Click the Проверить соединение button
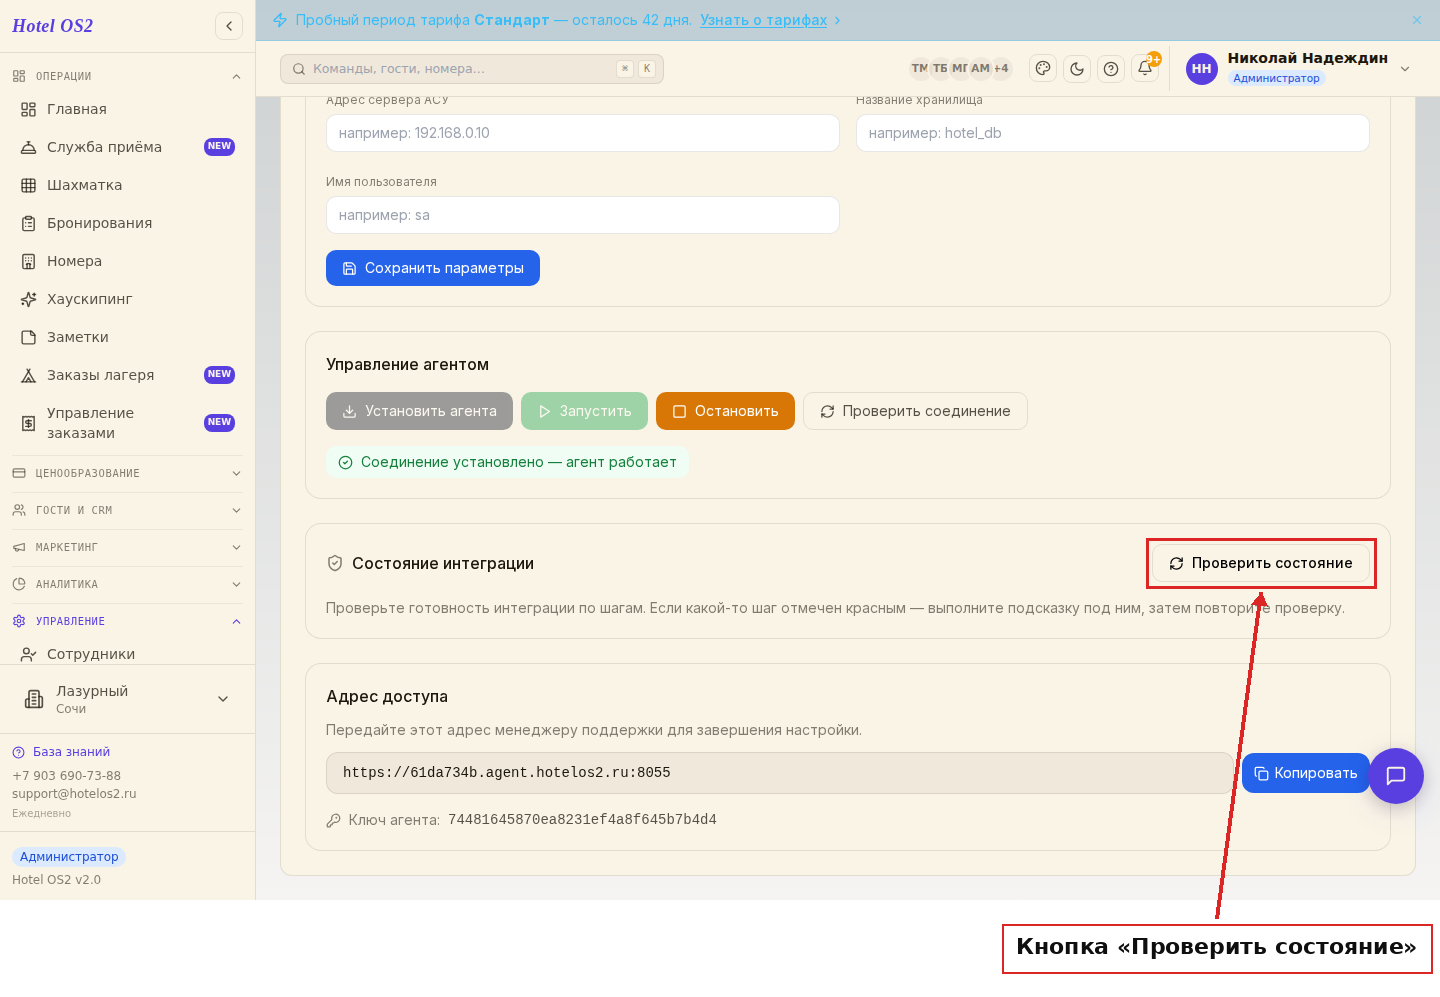Screen dimensions: 1440x997 tap(915, 411)
